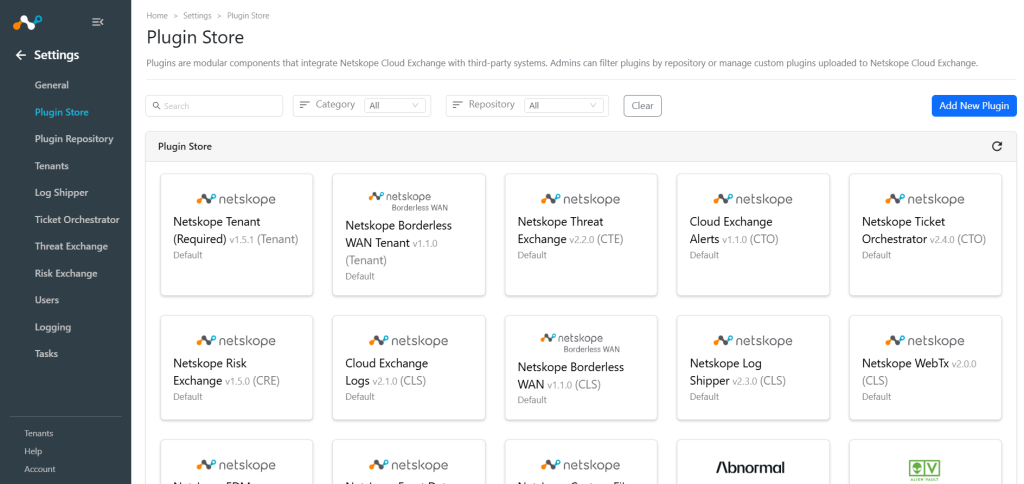Click Default label on Cloud Exchange Logs card
The image size is (1024, 484).
point(360,396)
